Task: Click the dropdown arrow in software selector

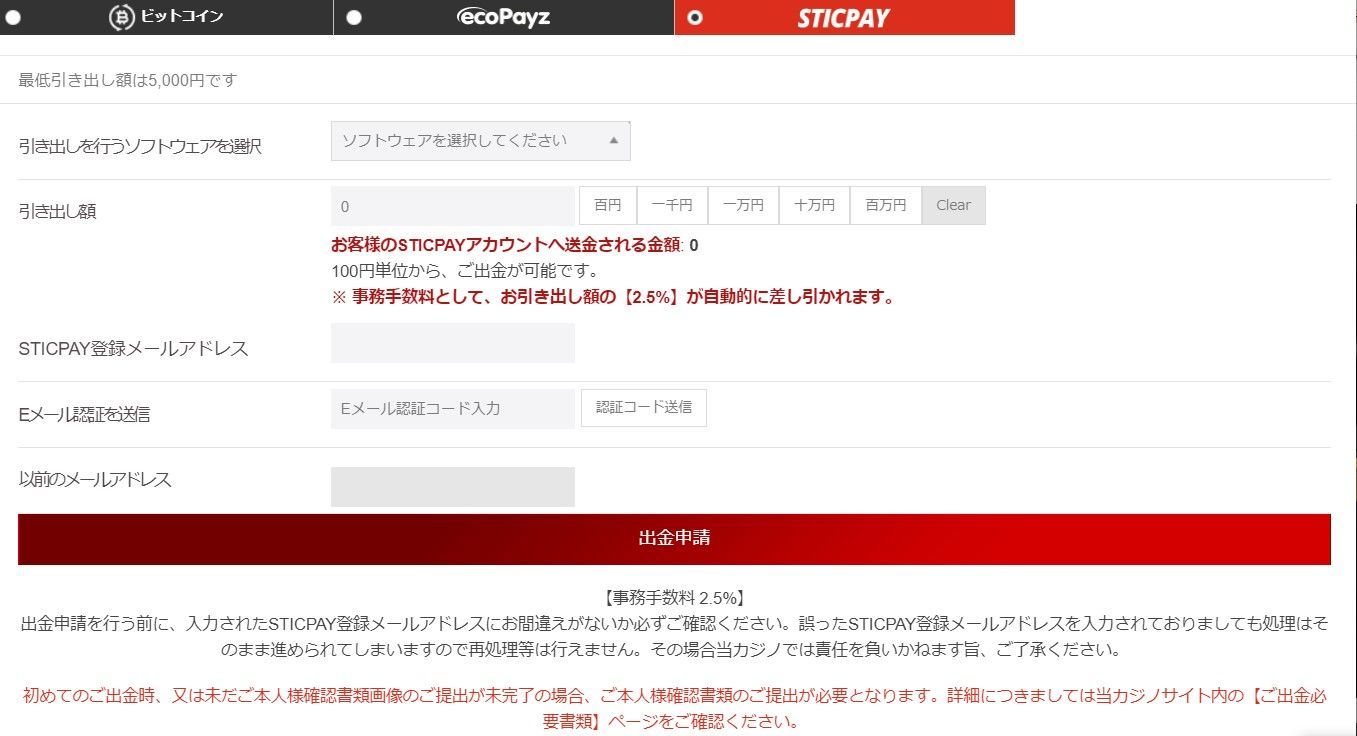Action: click(614, 141)
